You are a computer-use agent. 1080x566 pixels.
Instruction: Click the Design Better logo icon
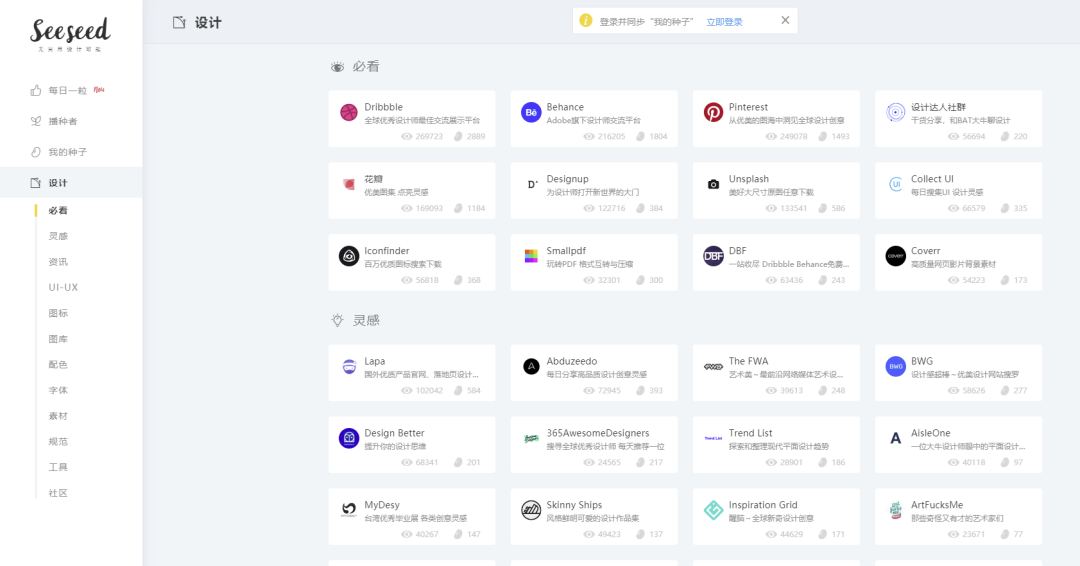tap(349, 438)
